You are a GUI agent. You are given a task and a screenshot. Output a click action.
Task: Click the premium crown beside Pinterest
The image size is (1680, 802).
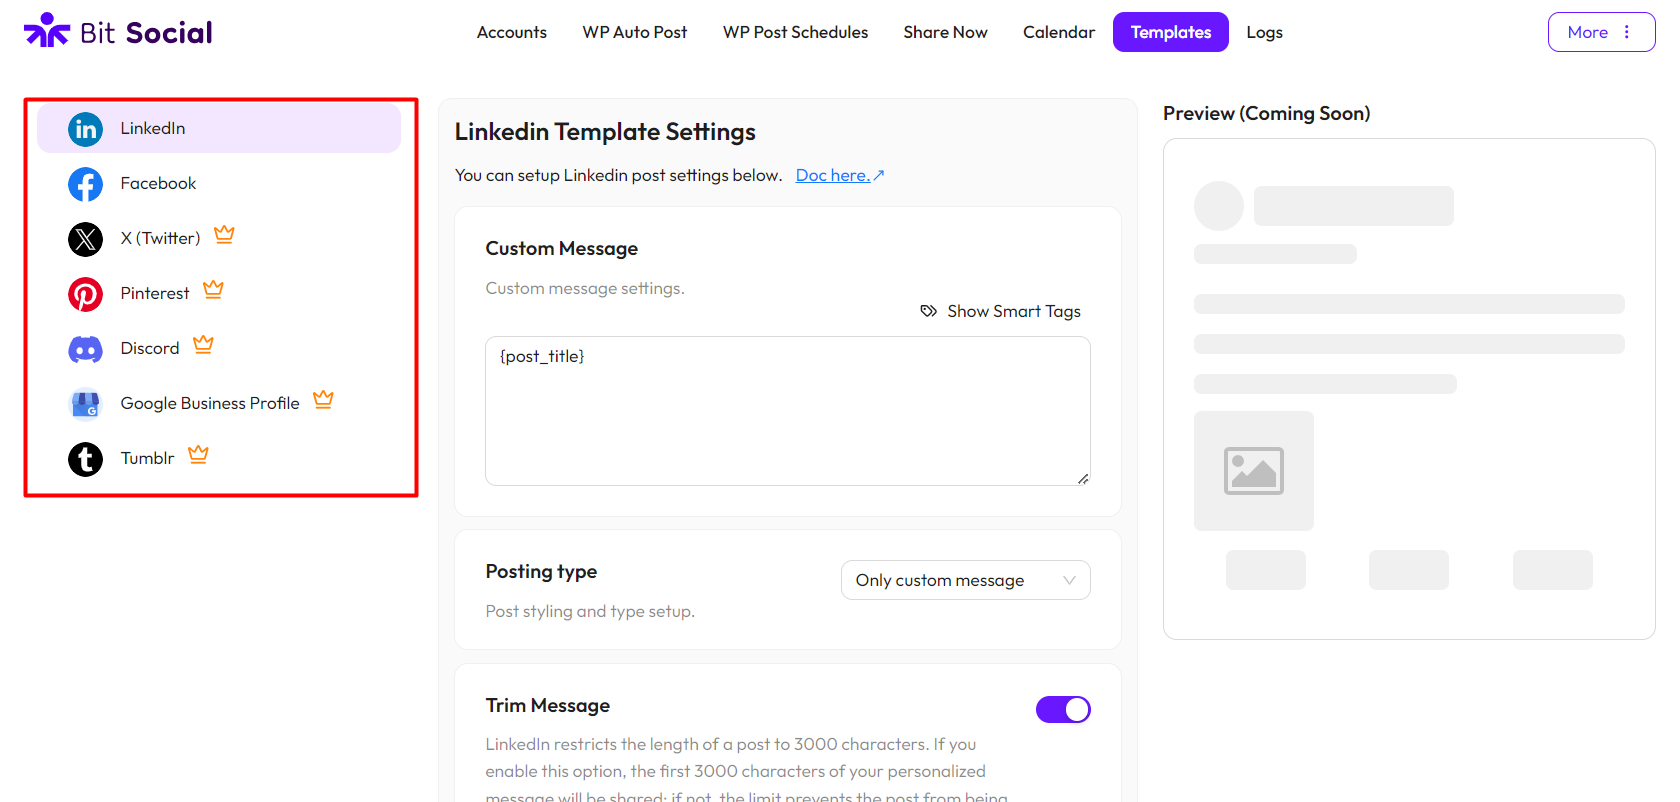tap(213, 289)
